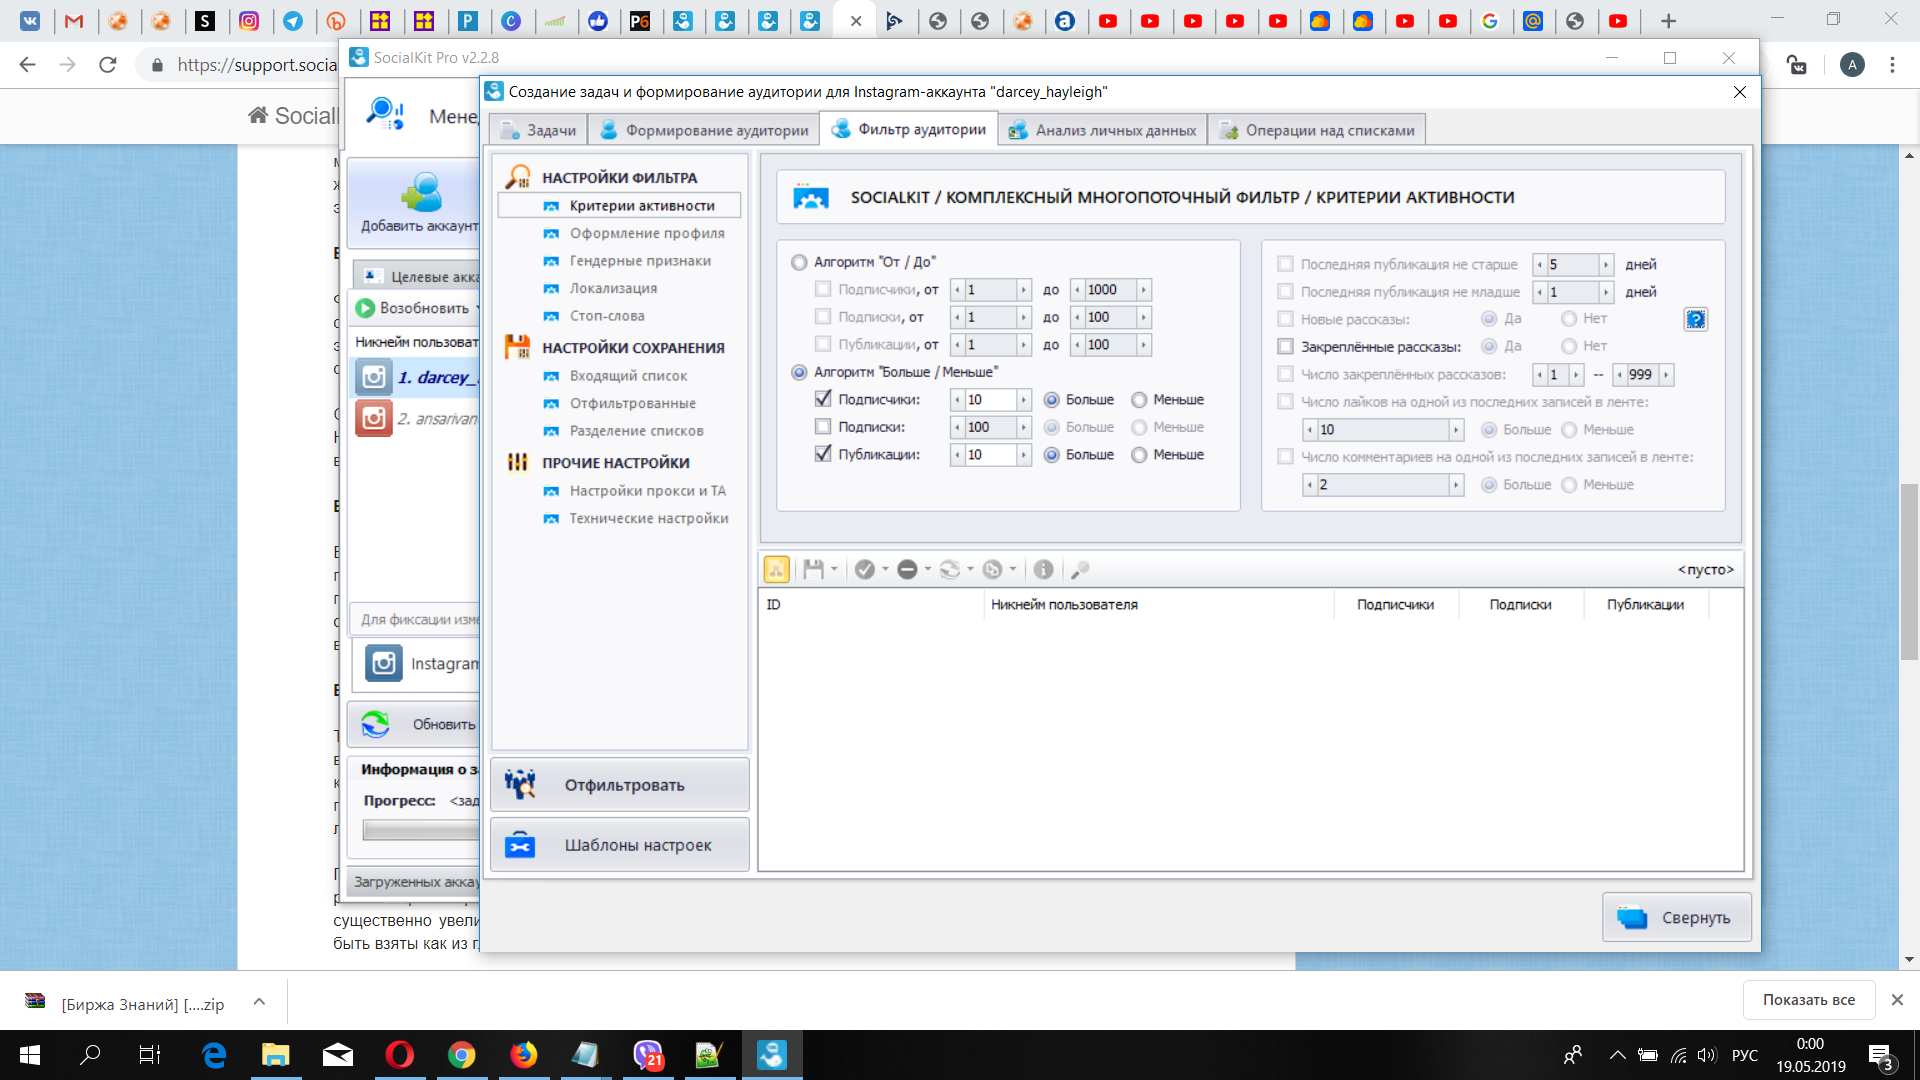The image size is (1920, 1080).
Task: Select algorithm "Больше / Меньше" radio button
Action: tap(799, 372)
